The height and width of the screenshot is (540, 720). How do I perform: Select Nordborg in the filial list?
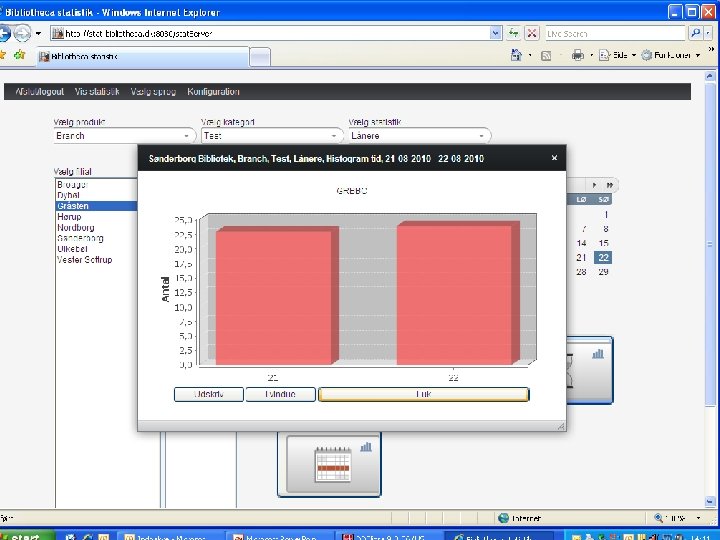click(76, 227)
